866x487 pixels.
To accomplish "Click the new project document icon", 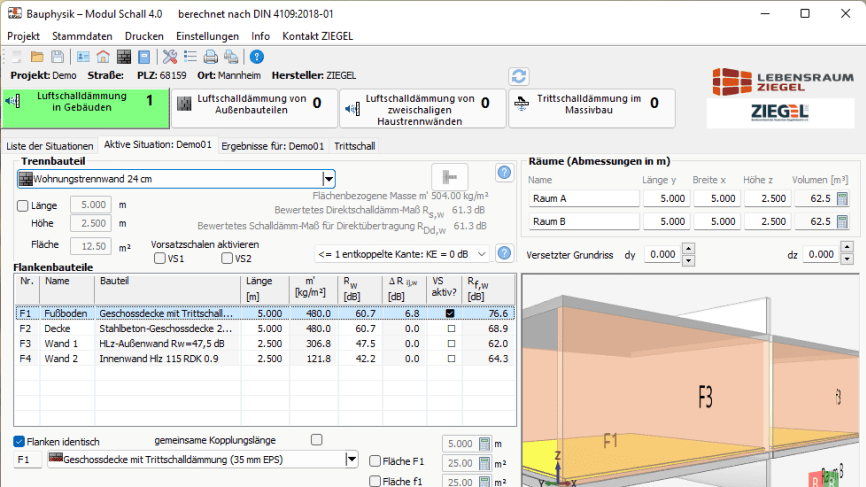I will coord(16,57).
